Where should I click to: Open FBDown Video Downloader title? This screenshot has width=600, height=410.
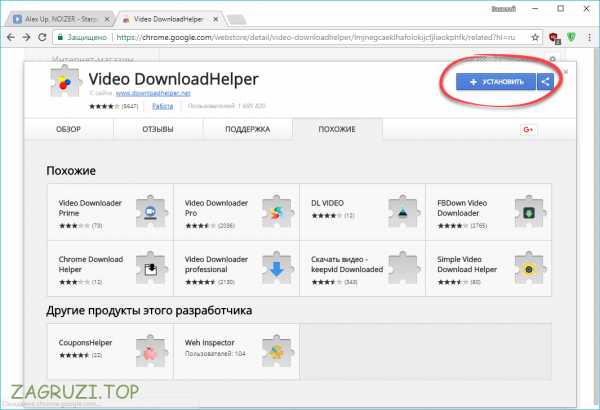(462, 208)
